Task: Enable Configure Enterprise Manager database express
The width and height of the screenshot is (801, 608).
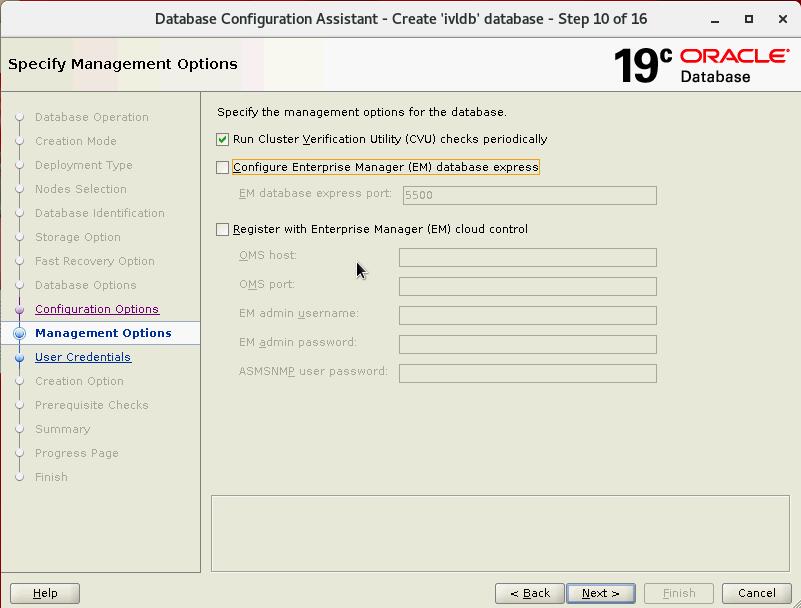Action: coord(222,168)
